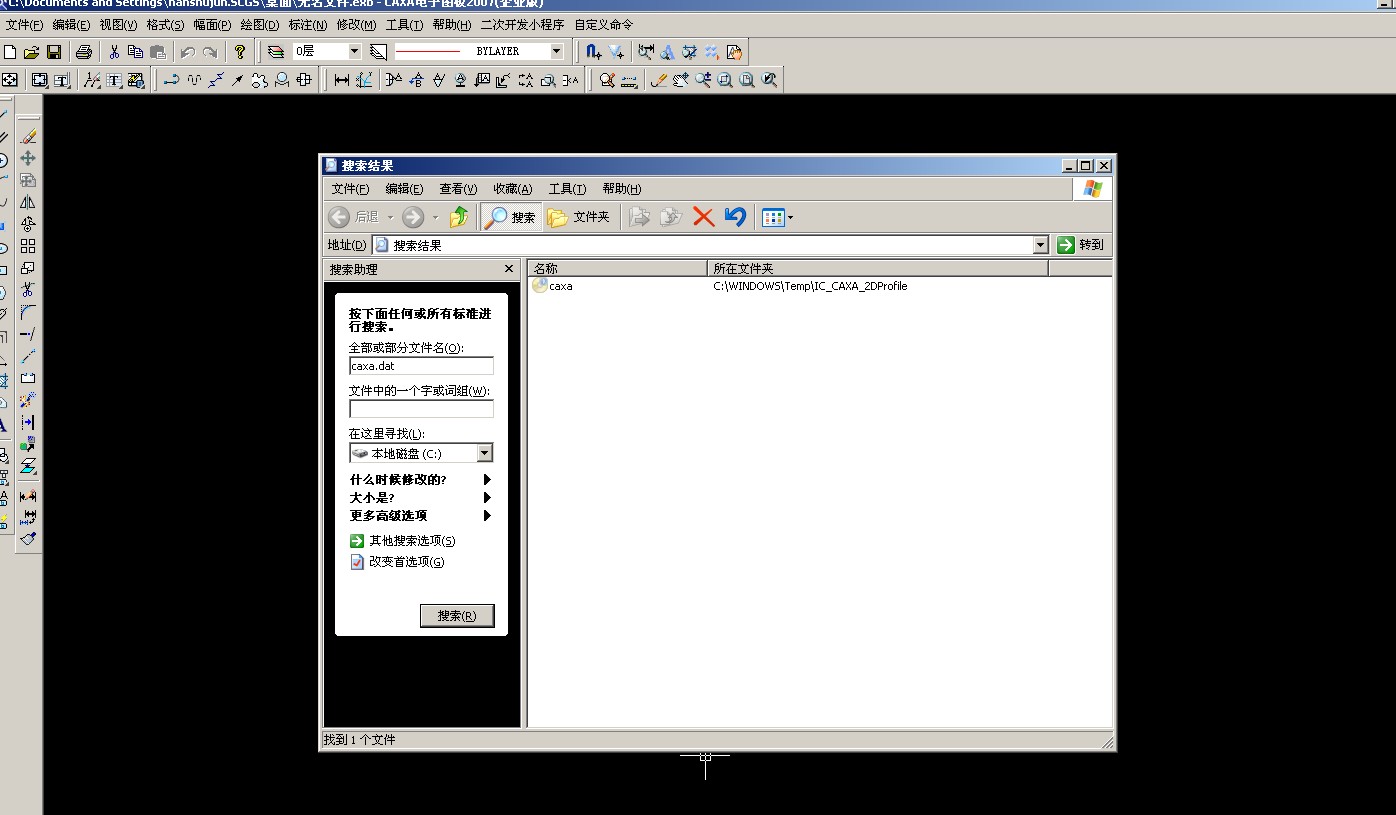The image size is (1396, 815).
Task: Open the back button history dropdown arrow
Action: [389, 217]
